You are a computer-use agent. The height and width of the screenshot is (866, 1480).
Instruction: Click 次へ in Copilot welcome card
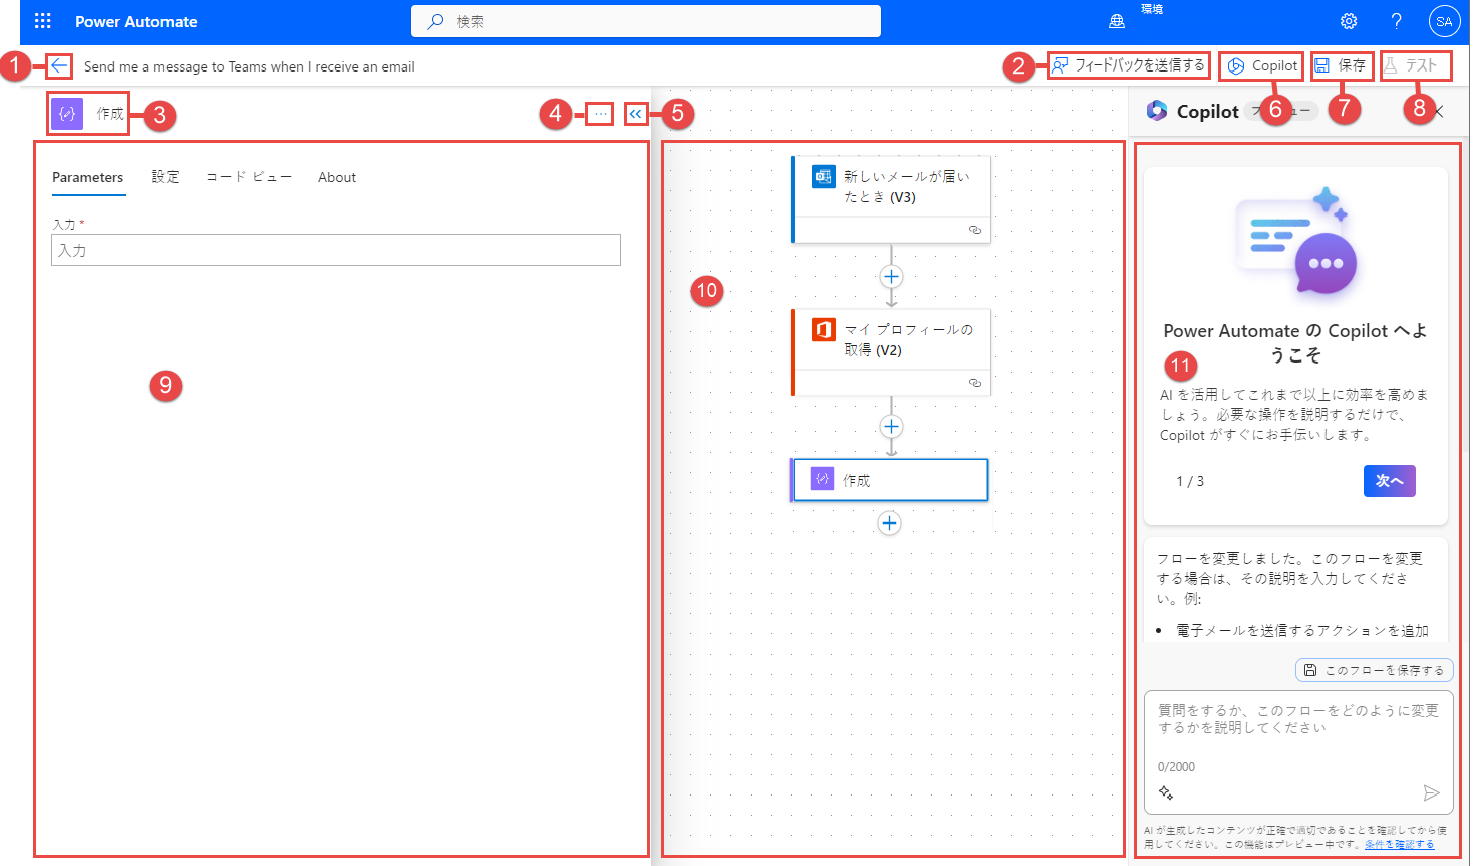[x=1390, y=481]
